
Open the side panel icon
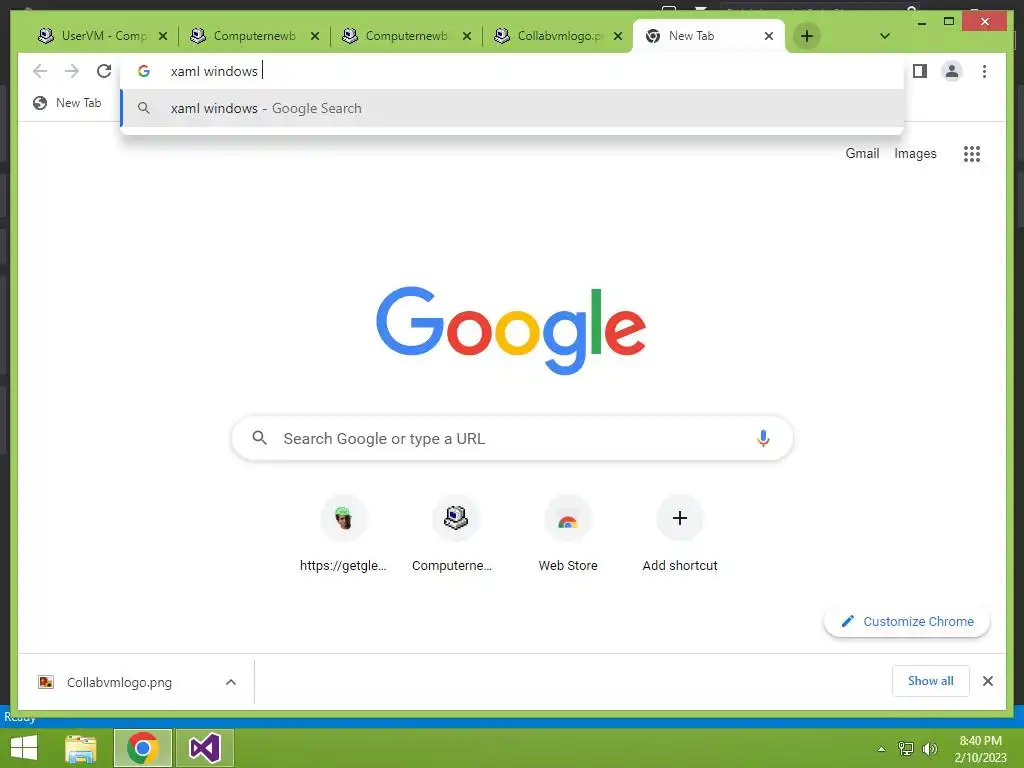point(920,71)
